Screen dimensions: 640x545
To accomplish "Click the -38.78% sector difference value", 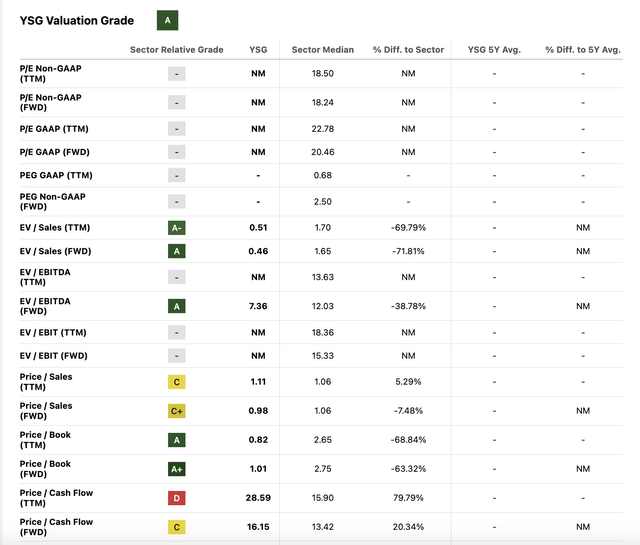I will click(408, 306).
